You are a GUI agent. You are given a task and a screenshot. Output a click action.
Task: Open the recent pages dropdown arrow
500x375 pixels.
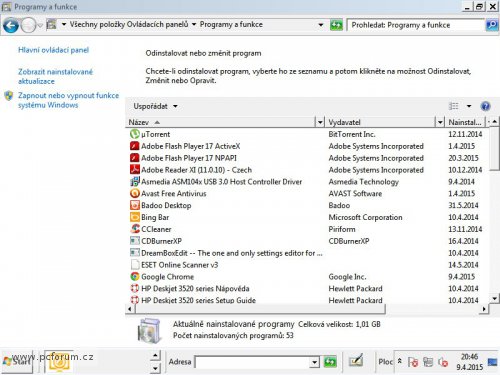click(40, 25)
